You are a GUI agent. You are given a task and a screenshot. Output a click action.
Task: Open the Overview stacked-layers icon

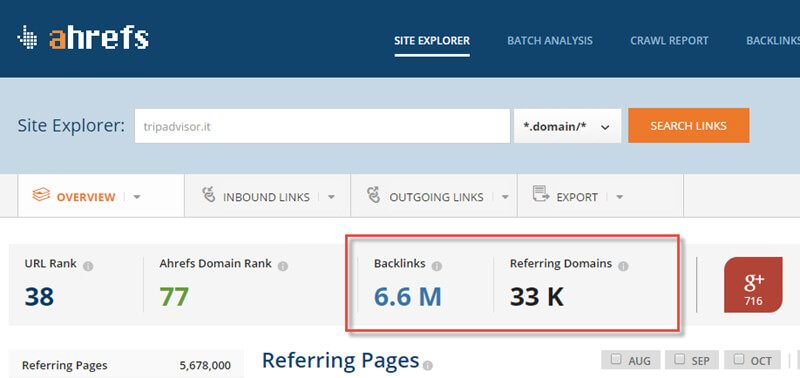tap(41, 195)
